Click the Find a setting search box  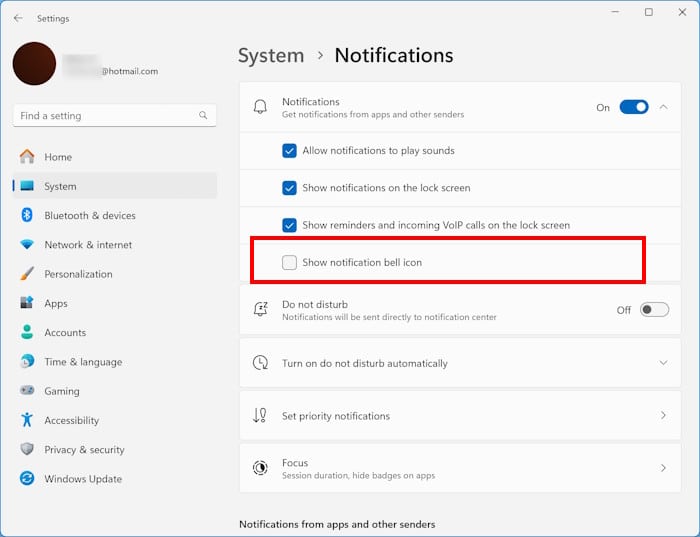[x=105, y=116]
